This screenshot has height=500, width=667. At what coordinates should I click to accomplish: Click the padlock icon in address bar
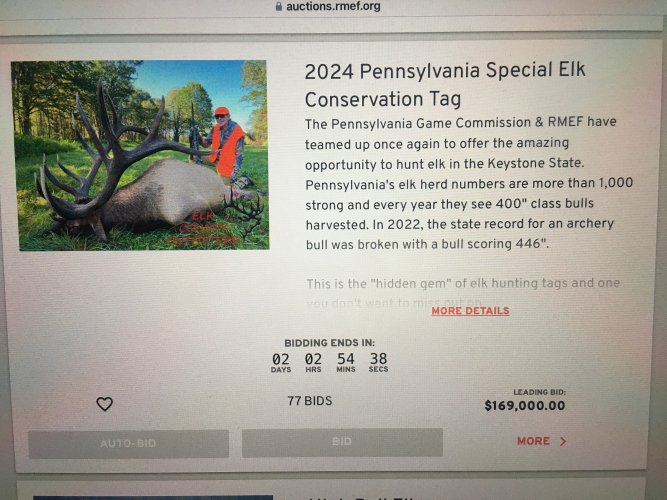pyautogui.click(x=279, y=6)
